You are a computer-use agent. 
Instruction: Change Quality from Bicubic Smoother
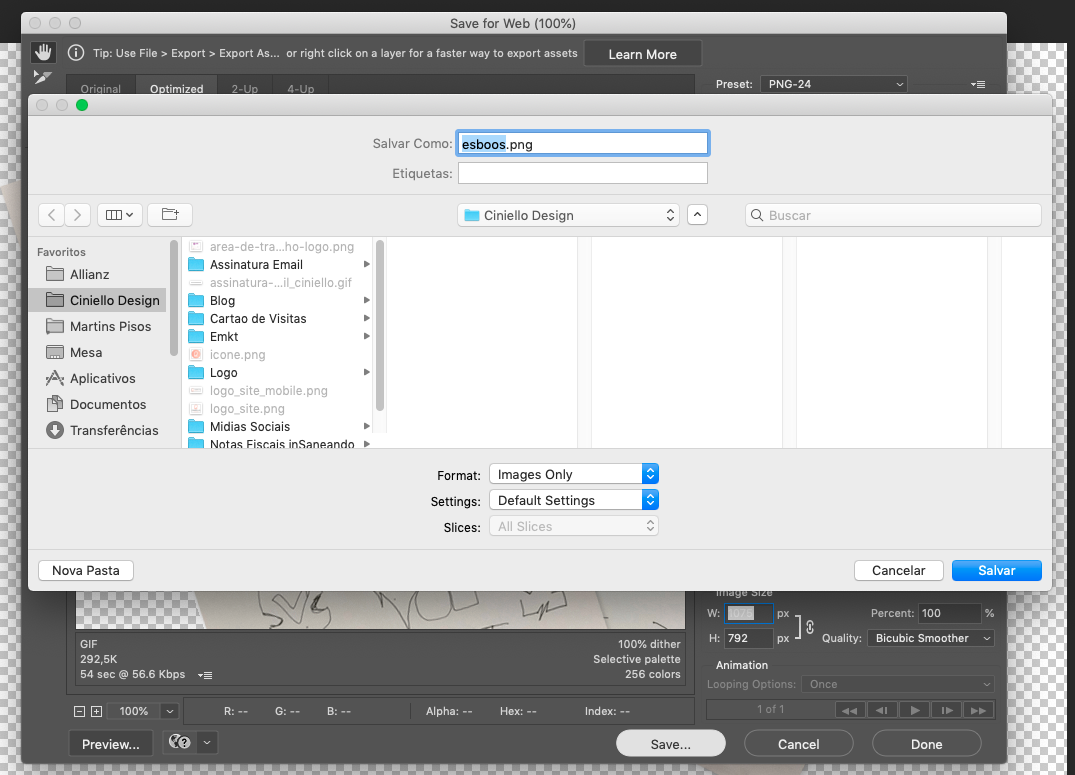click(x=930, y=638)
